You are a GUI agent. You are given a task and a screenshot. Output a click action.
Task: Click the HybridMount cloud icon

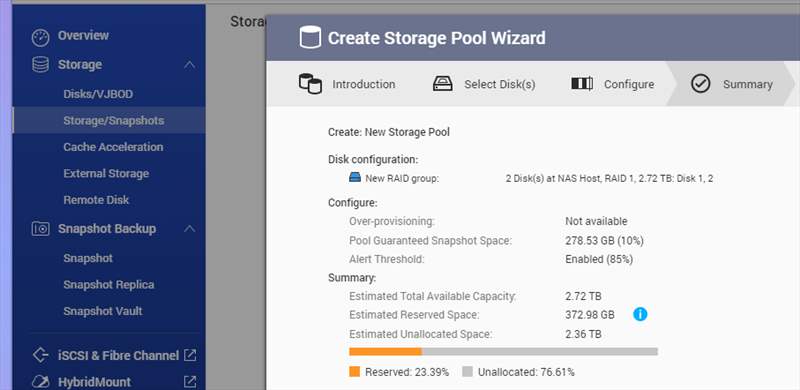40,381
